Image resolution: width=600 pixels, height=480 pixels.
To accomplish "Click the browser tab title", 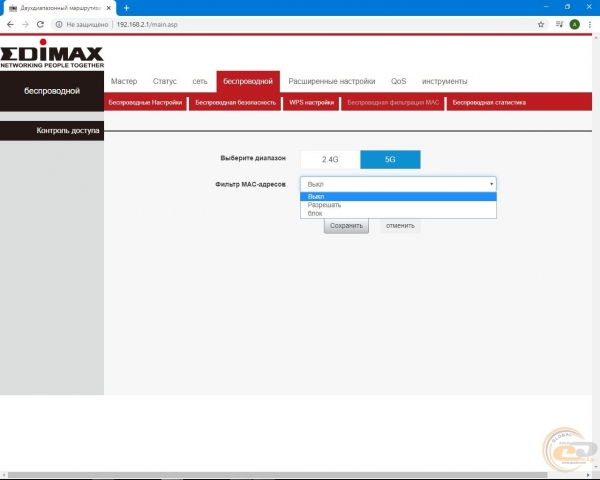I will click(60, 8).
